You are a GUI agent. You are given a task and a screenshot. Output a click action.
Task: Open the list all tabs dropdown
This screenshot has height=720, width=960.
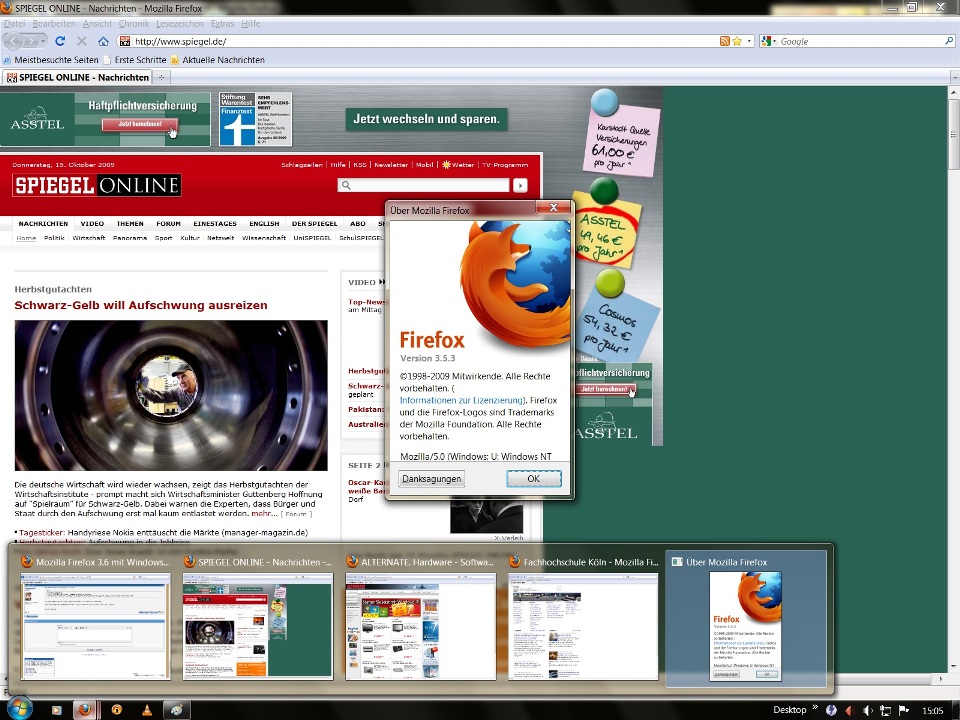954,78
